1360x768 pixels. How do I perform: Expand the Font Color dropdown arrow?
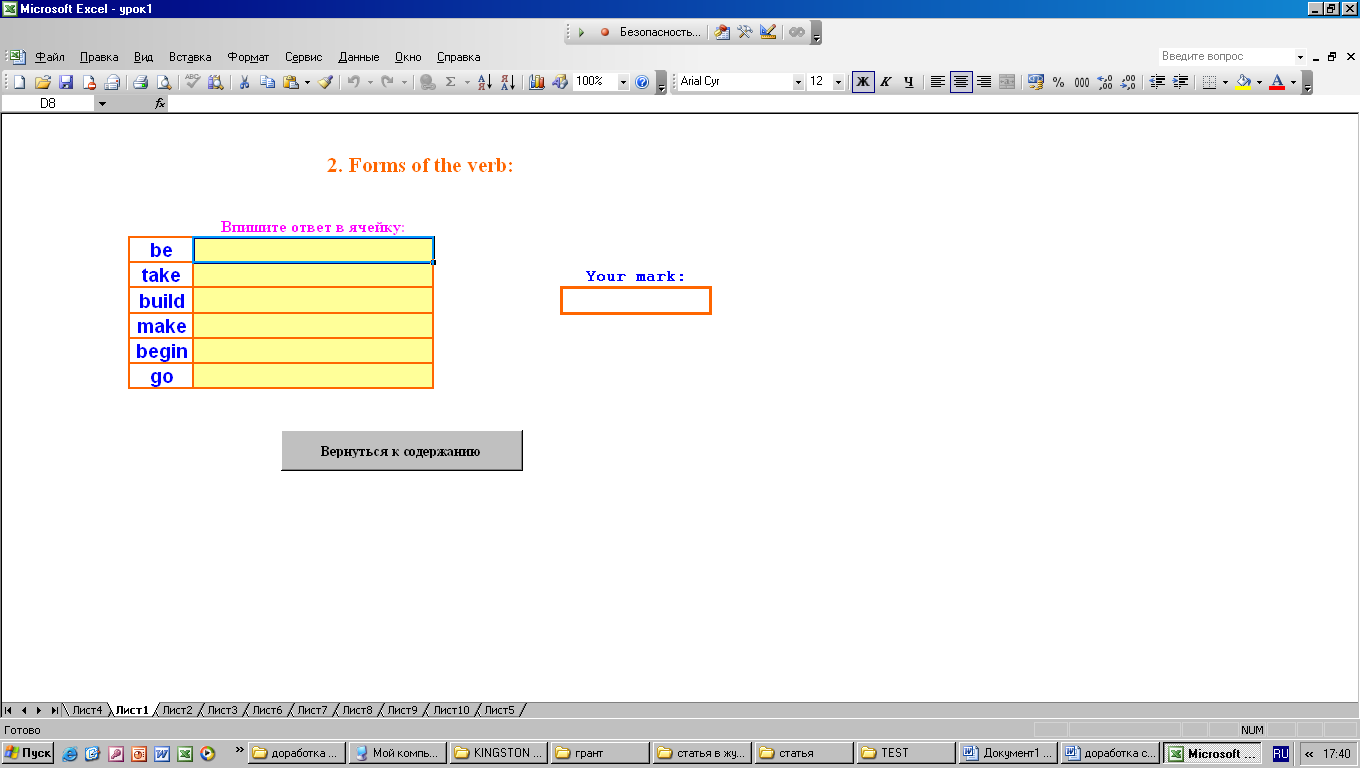(1293, 82)
